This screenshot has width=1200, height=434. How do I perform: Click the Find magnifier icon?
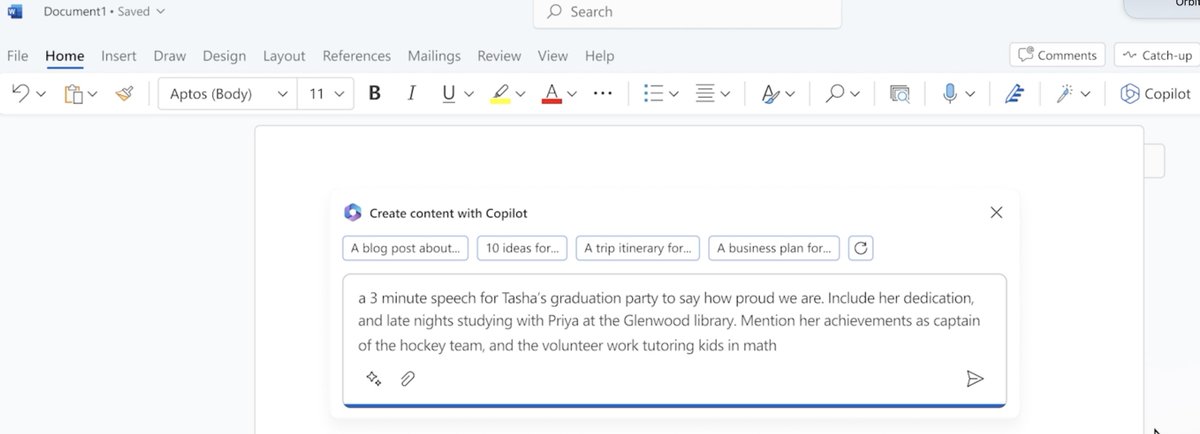click(833, 94)
